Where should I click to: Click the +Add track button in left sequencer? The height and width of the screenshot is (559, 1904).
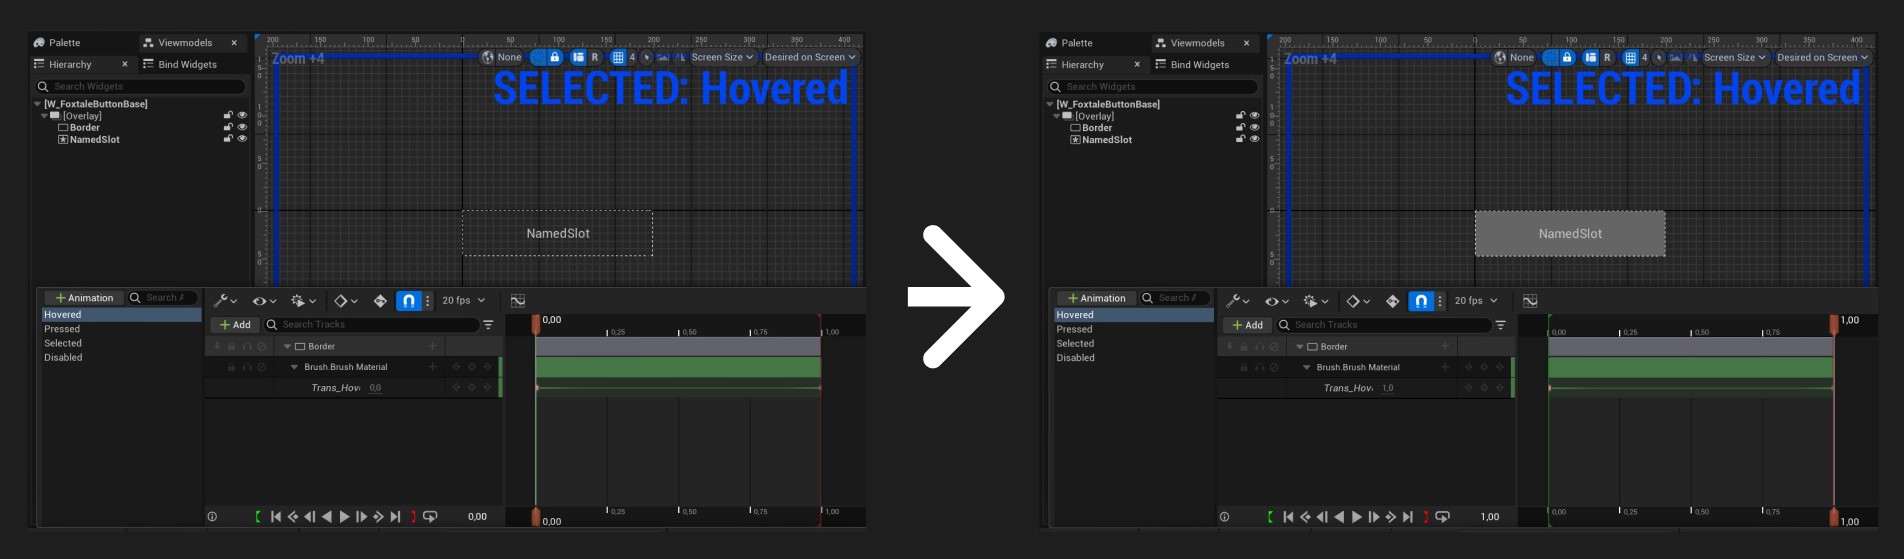click(x=235, y=325)
